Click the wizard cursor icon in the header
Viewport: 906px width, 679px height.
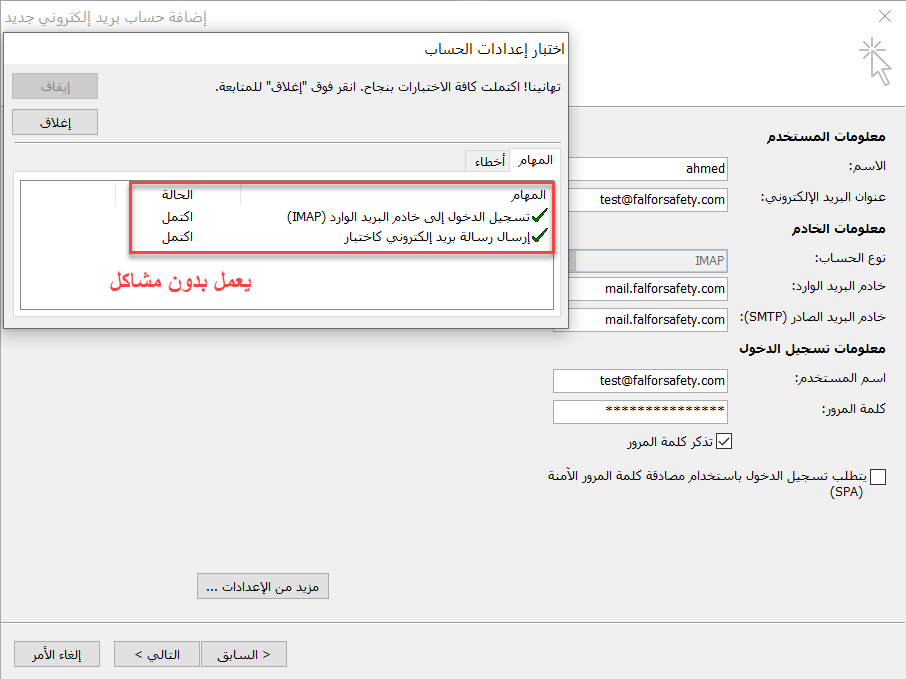pyautogui.click(x=876, y=61)
